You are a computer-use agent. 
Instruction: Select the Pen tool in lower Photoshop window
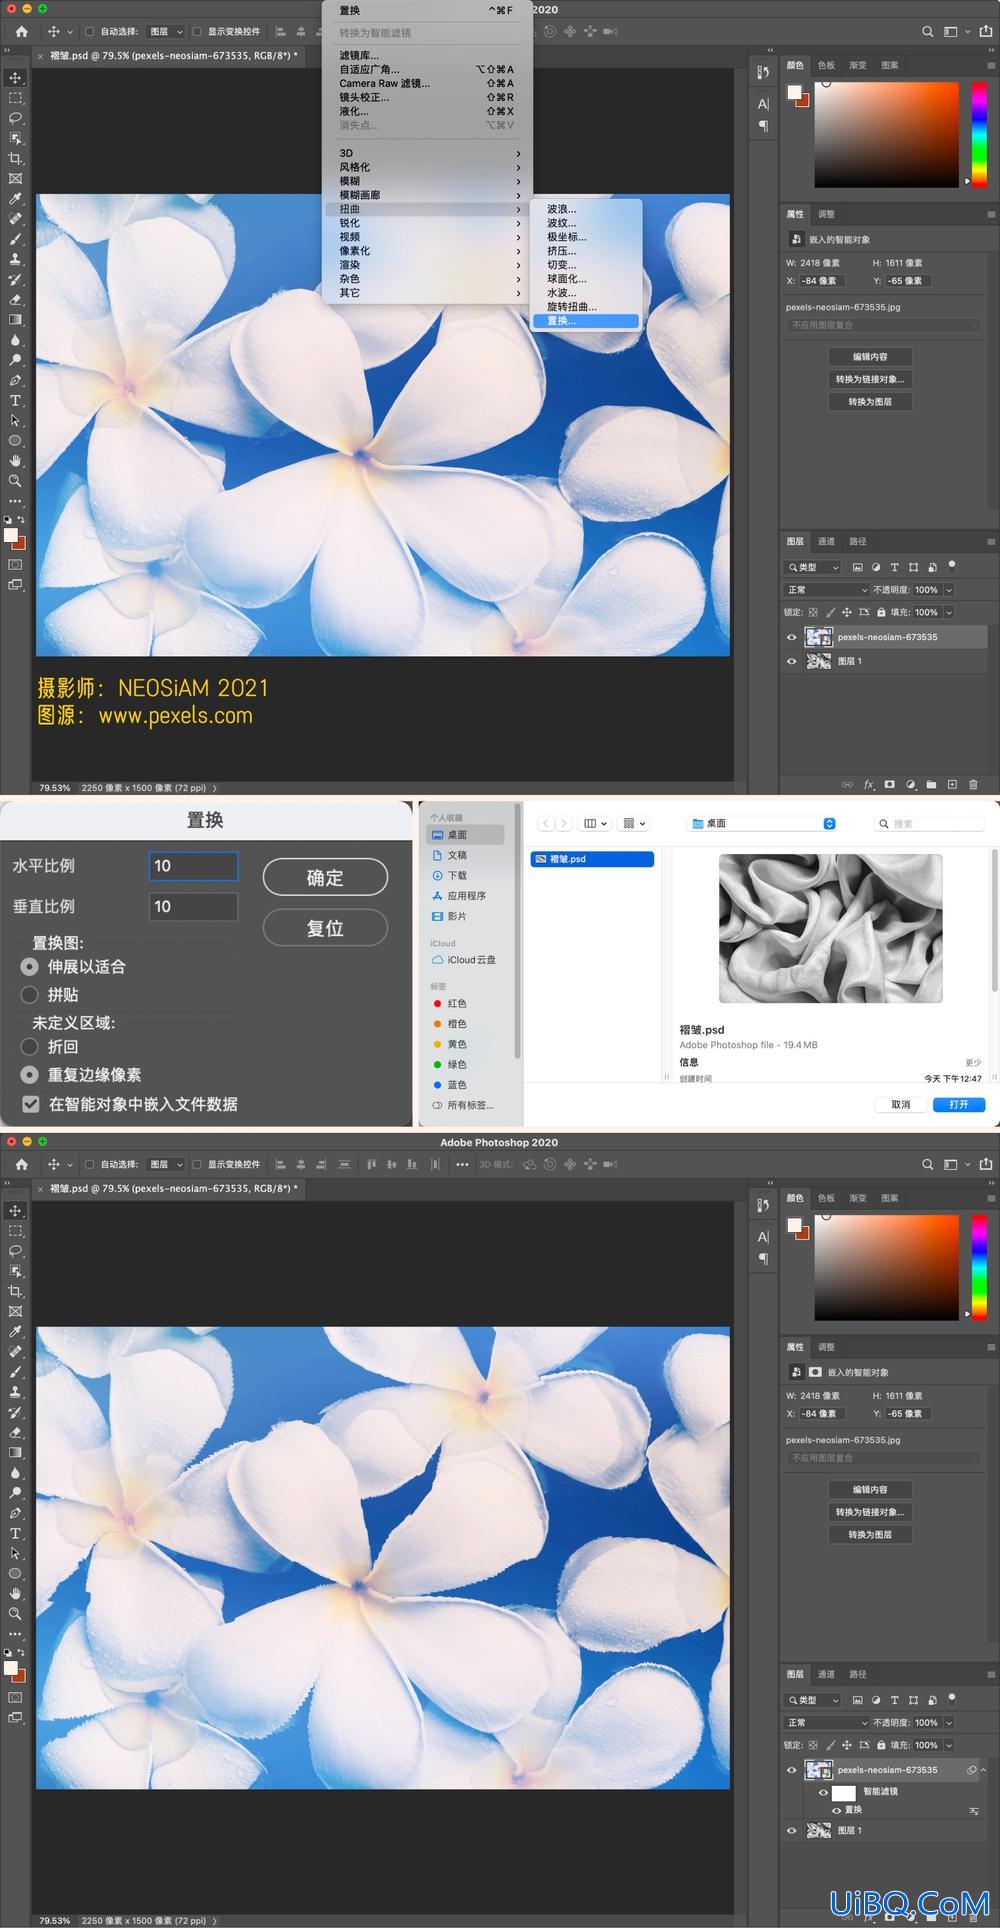tap(15, 1513)
